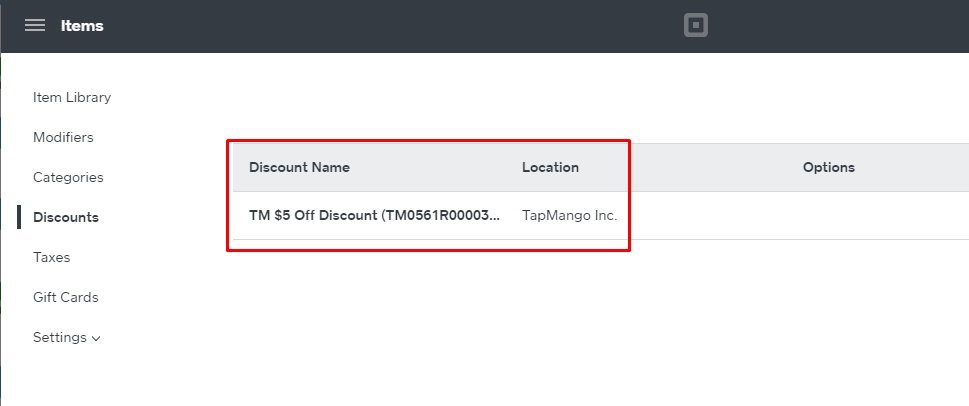969x406 pixels.
Task: Go to Modifiers in the sidebar
Action: pyautogui.click(x=63, y=137)
